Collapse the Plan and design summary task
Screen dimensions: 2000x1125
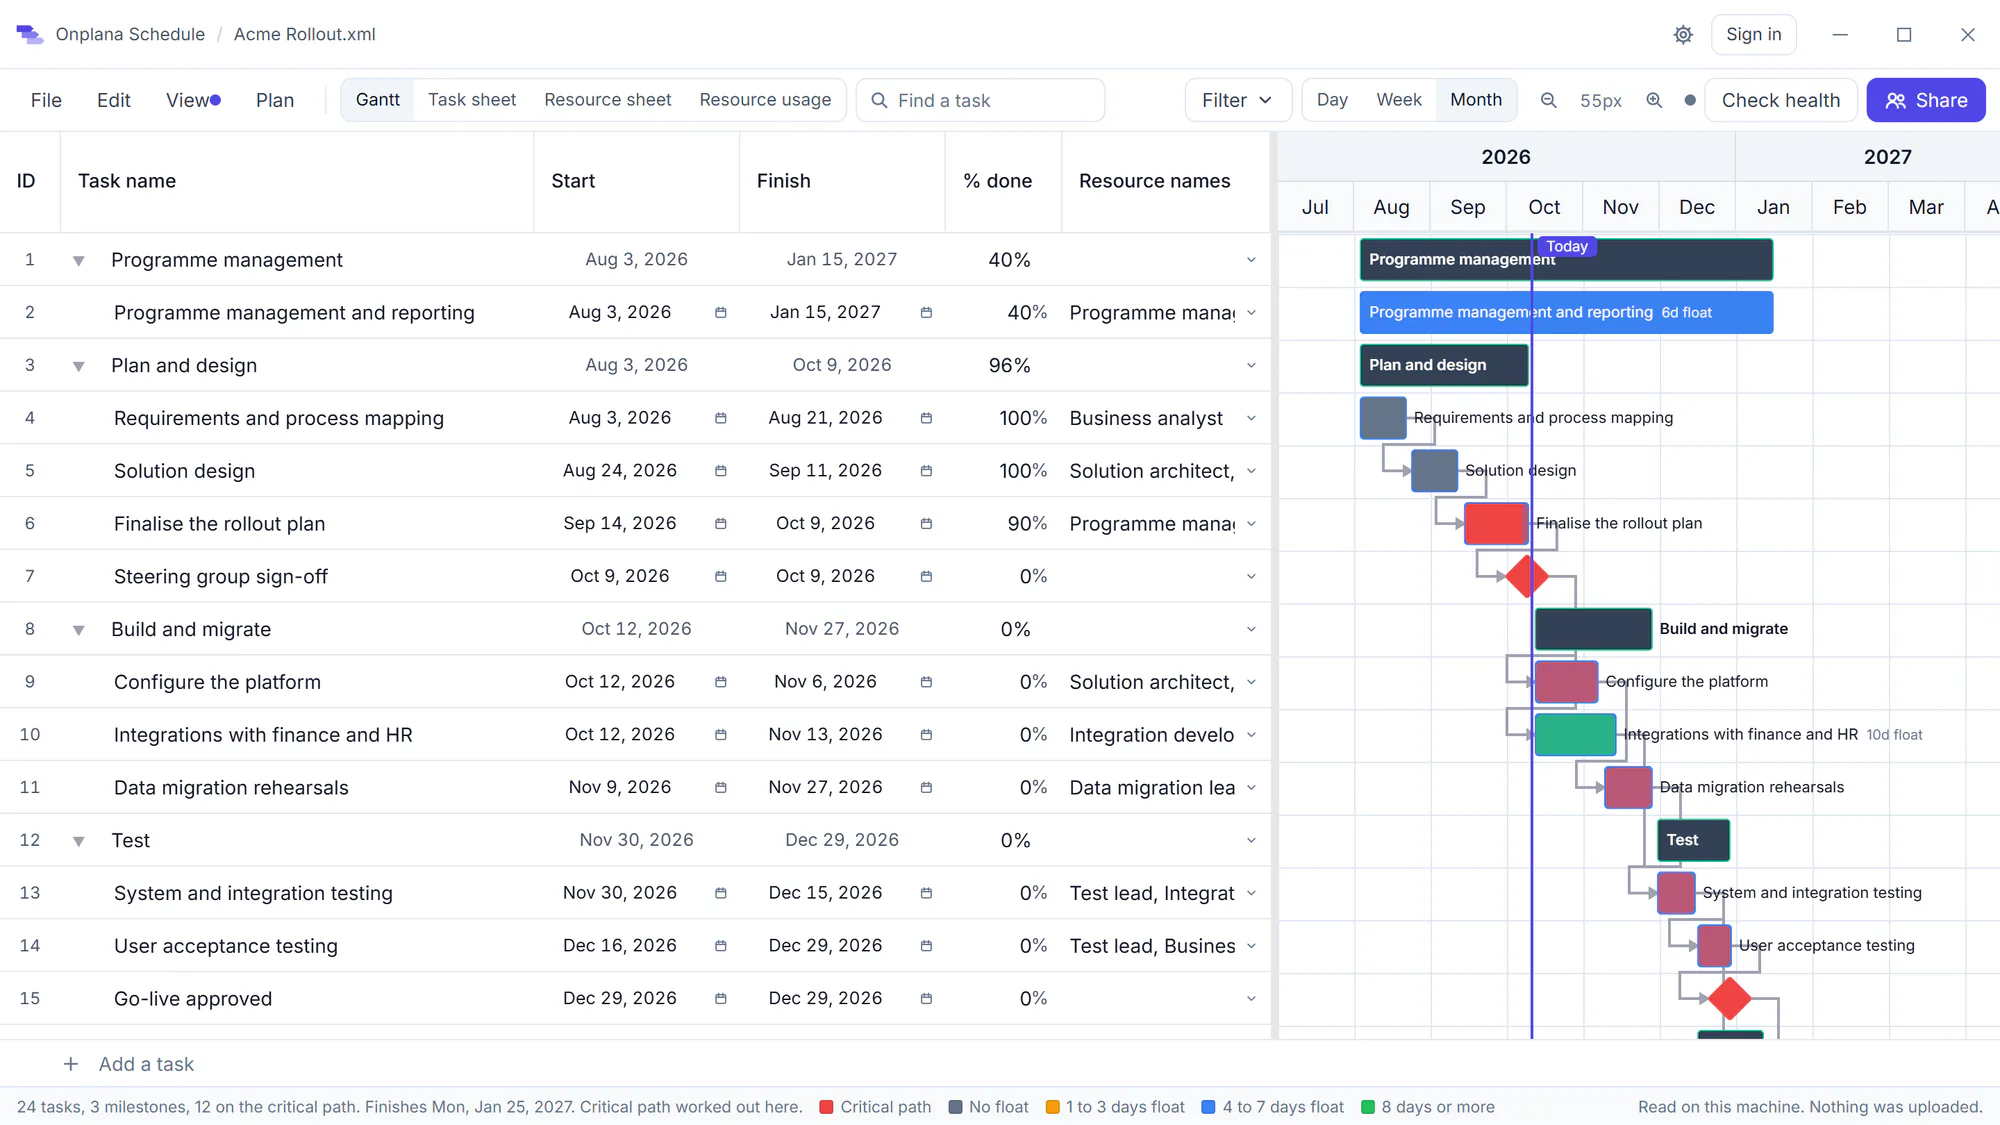point(78,366)
